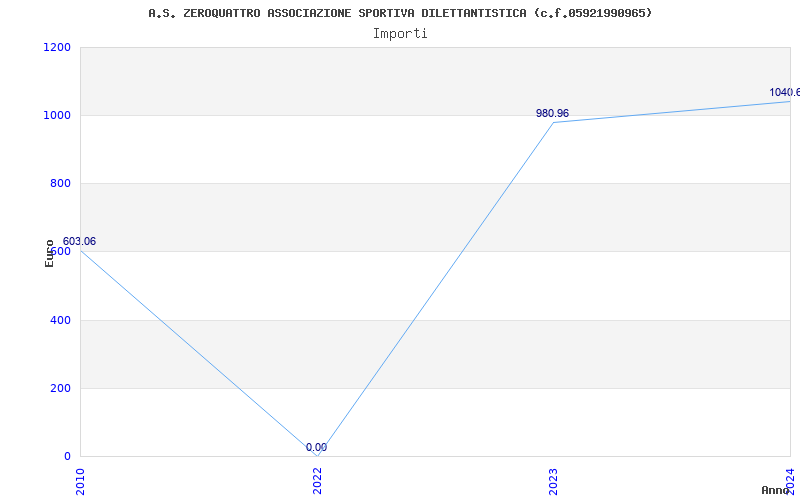The image size is (800, 500).
Task: Select the 980.96 data label
Action: point(552,113)
